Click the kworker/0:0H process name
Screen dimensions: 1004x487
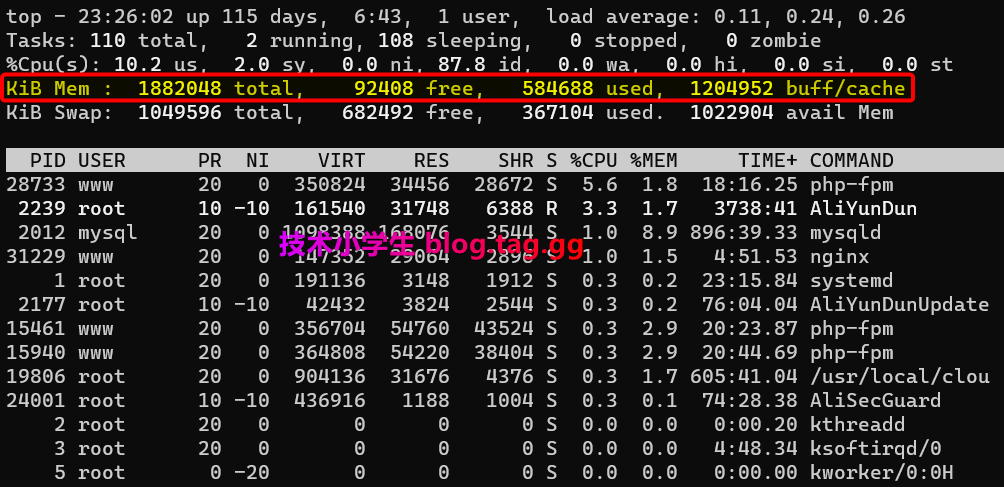point(881,472)
